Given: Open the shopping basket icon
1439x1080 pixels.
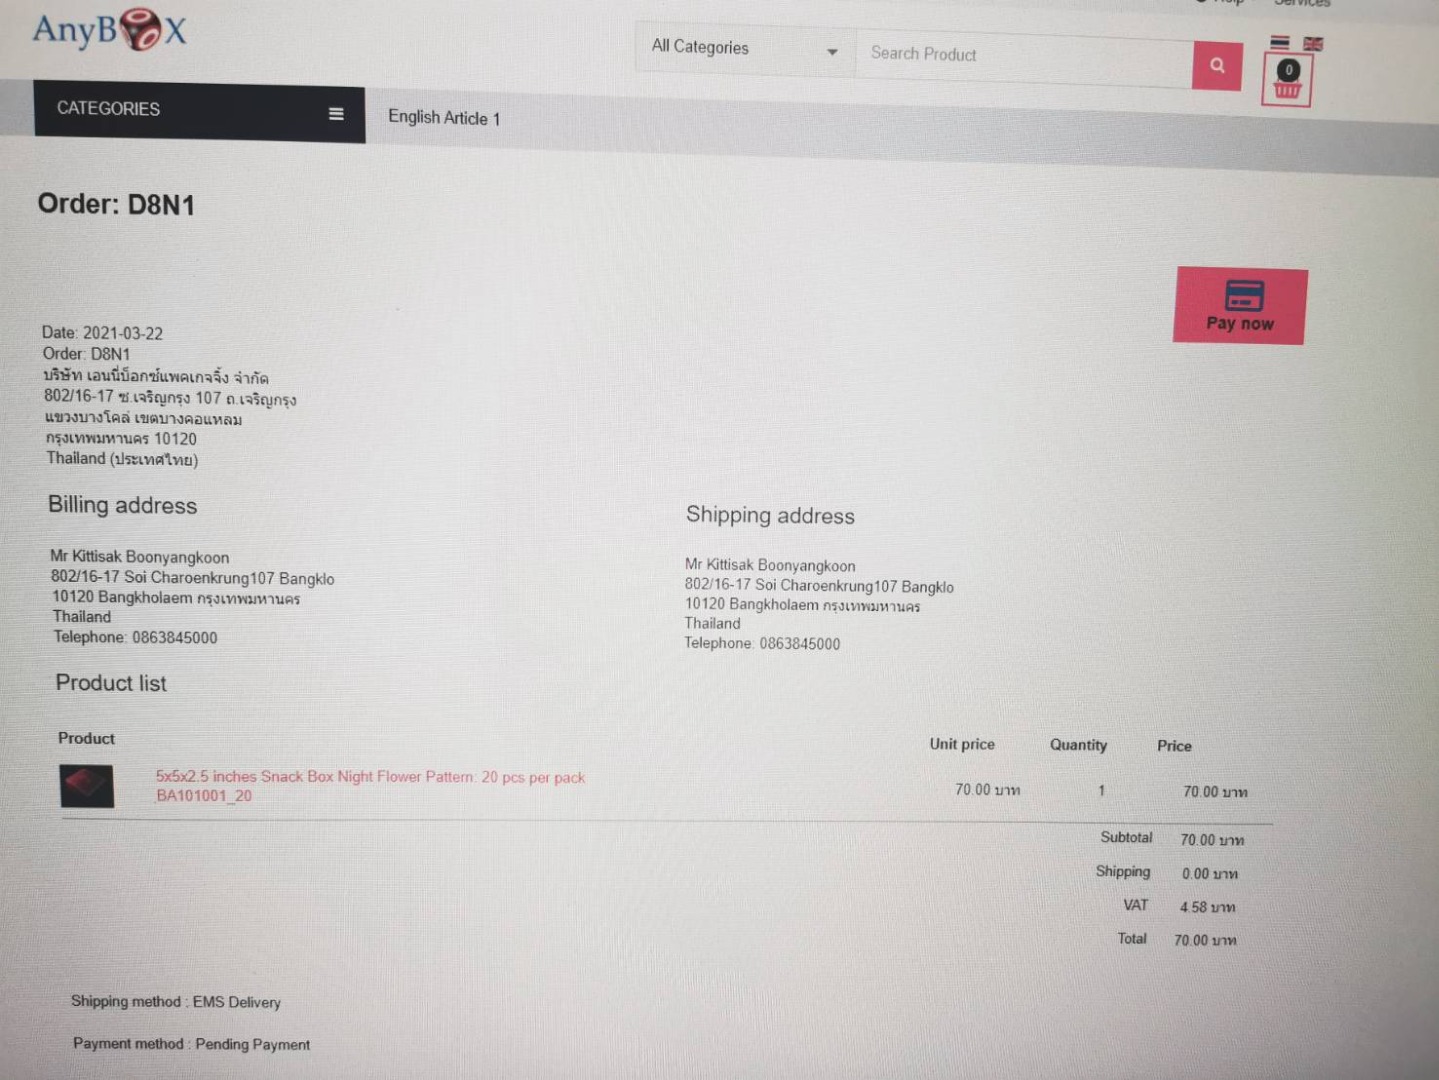Looking at the screenshot, I should tap(1287, 81).
